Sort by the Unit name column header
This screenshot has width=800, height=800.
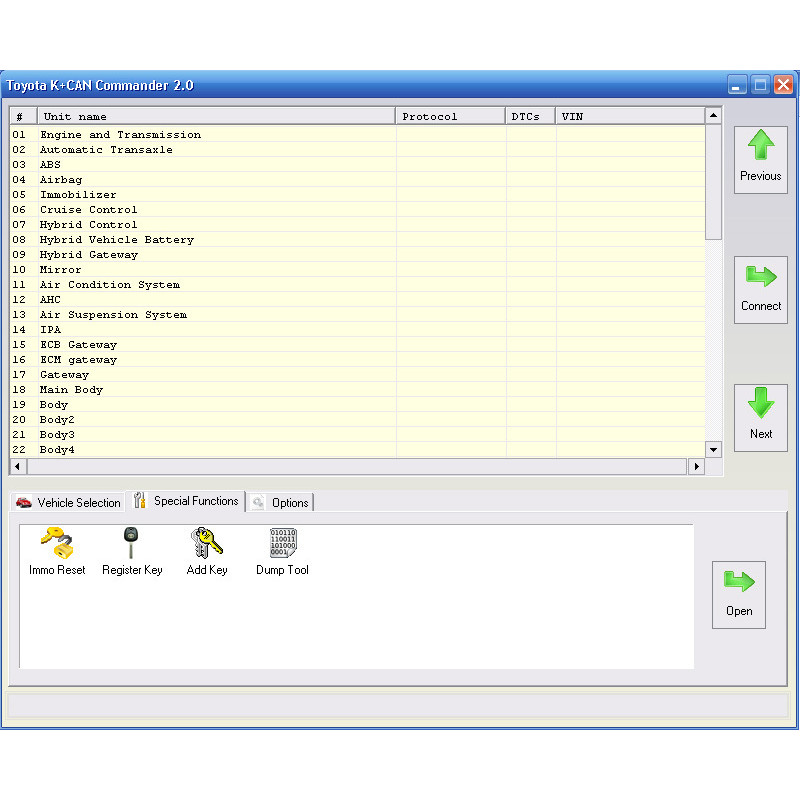pyautogui.click(x=216, y=117)
